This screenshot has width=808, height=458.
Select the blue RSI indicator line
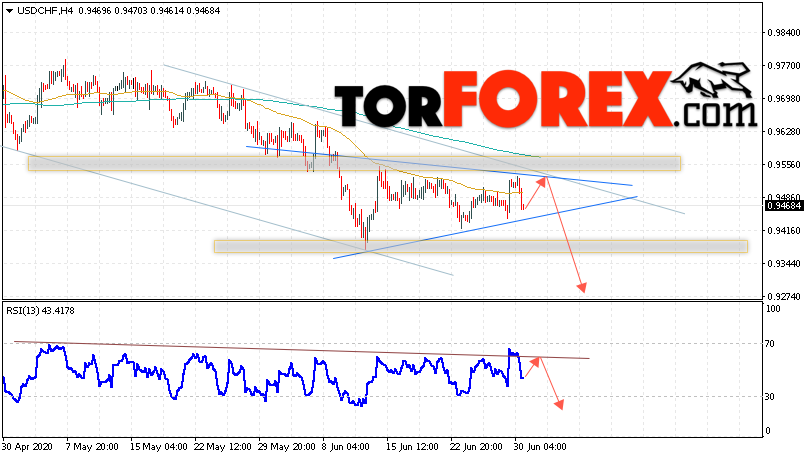tap(263, 375)
